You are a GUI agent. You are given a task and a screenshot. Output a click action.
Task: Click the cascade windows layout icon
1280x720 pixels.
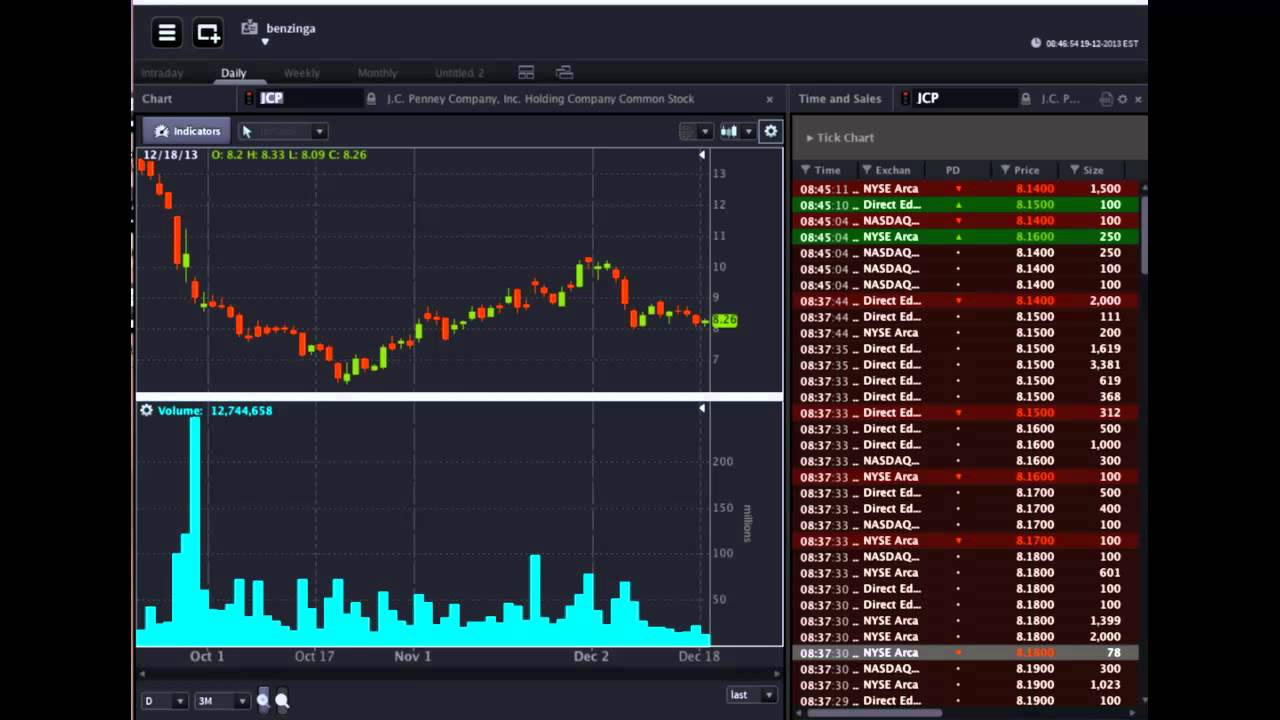click(564, 73)
